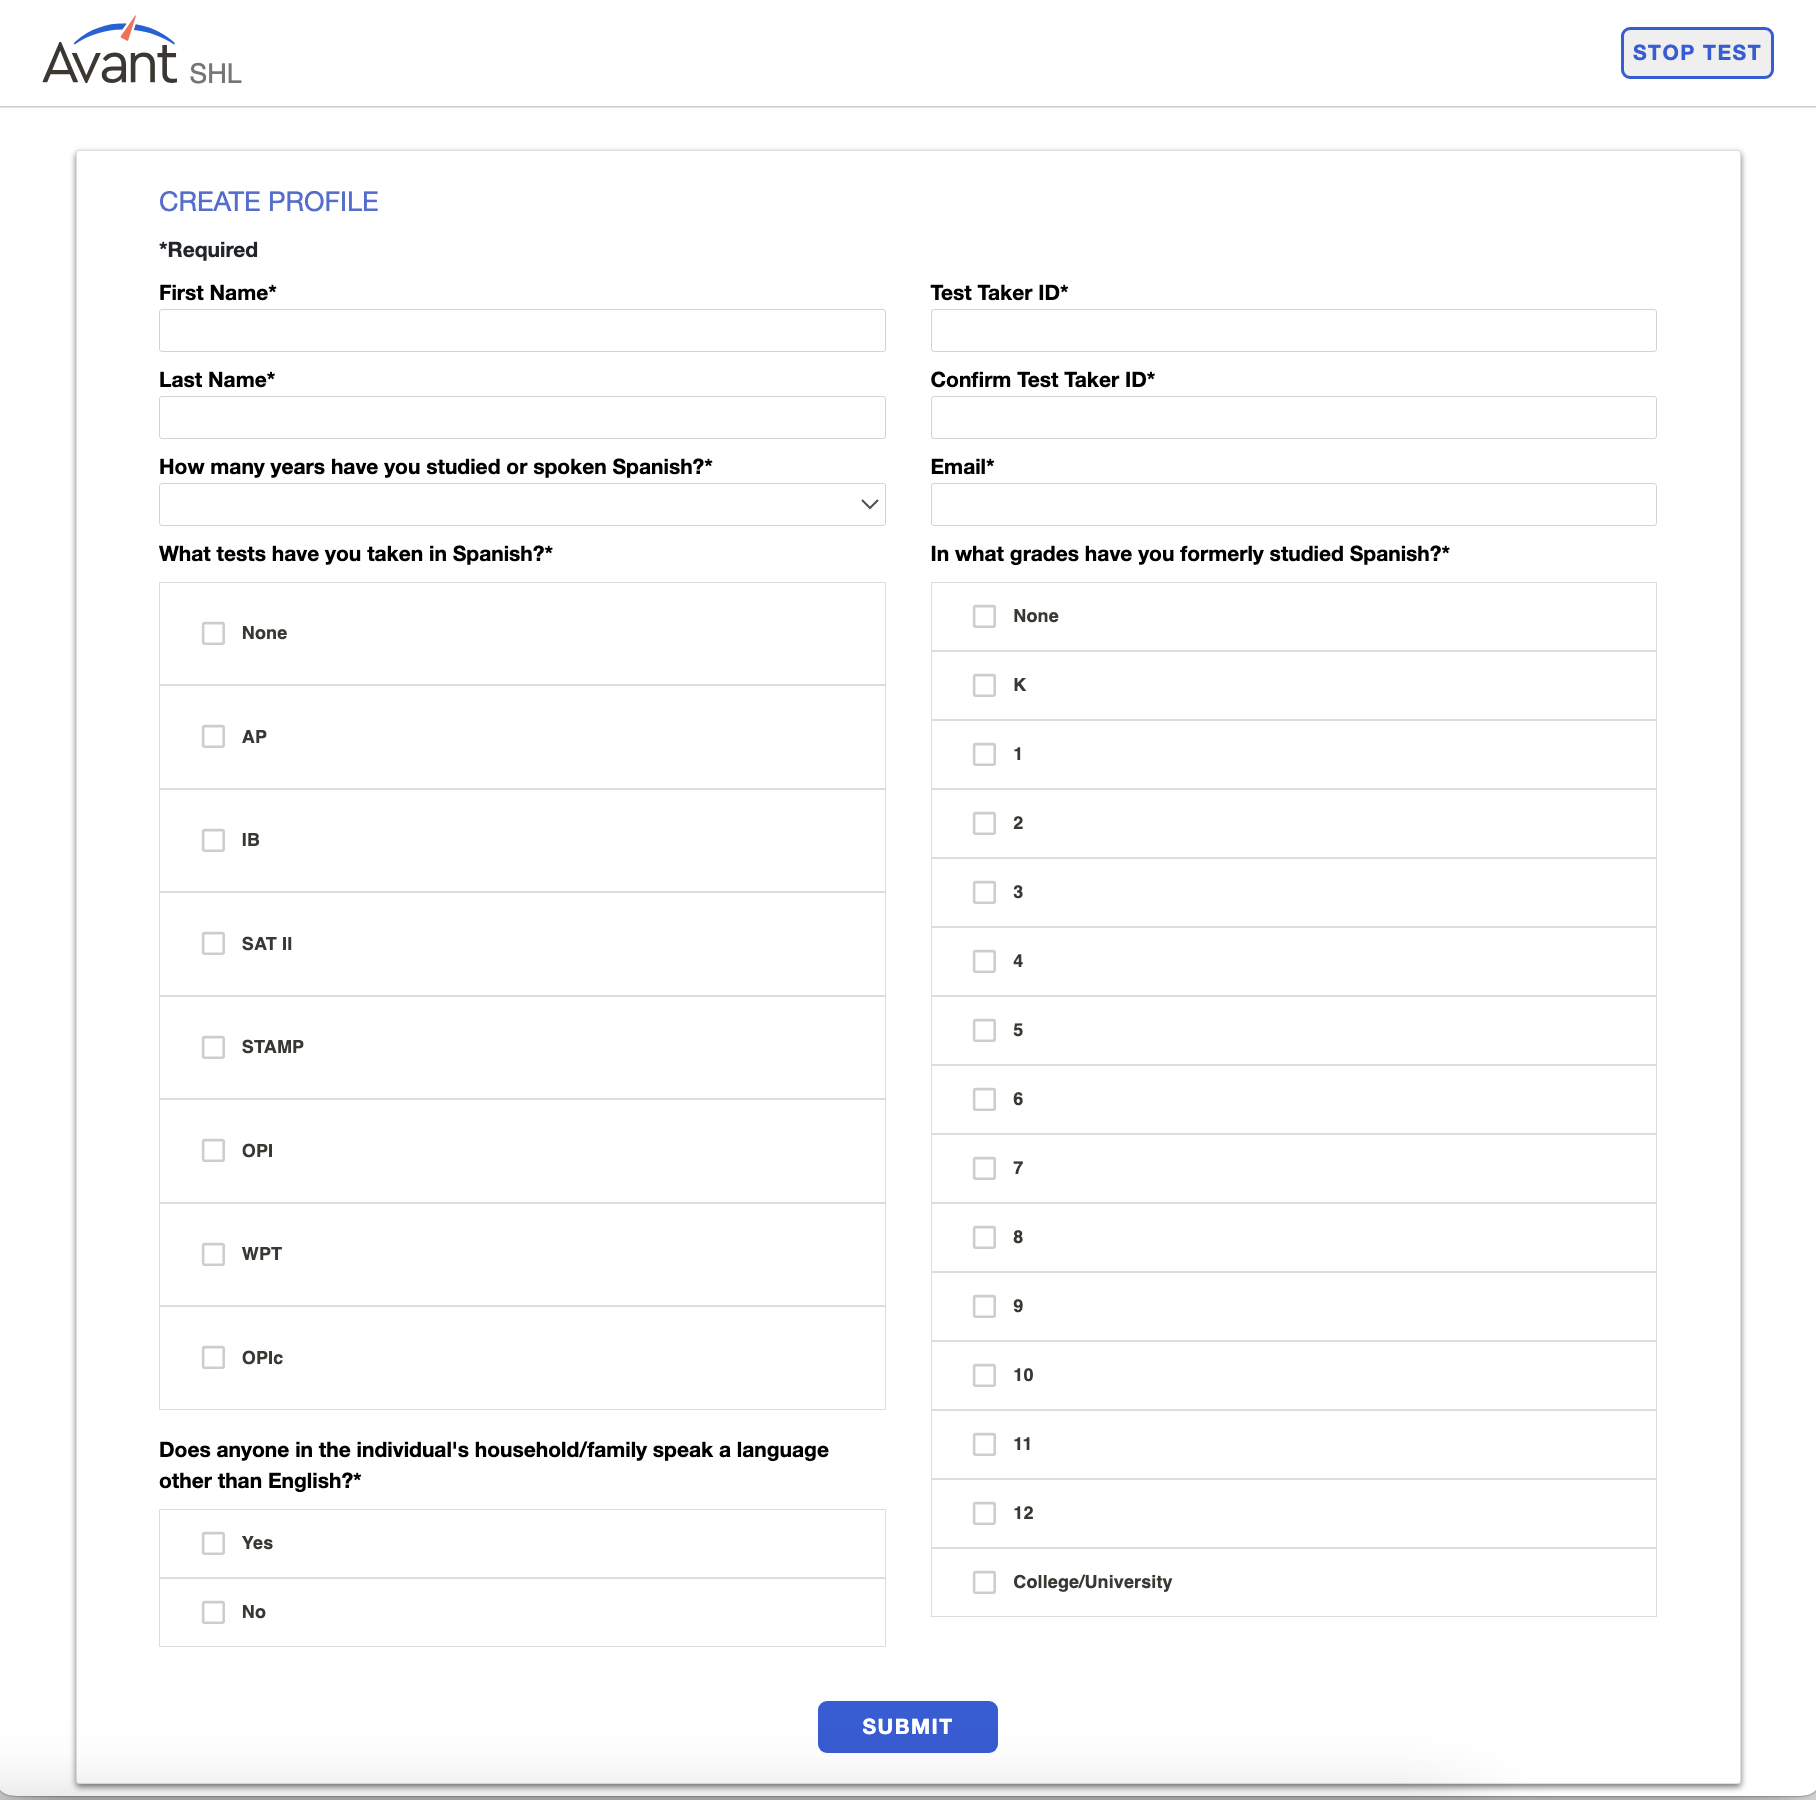Click the Avant SHL logo
Image resolution: width=1816 pixels, height=1800 pixels.
click(x=141, y=55)
